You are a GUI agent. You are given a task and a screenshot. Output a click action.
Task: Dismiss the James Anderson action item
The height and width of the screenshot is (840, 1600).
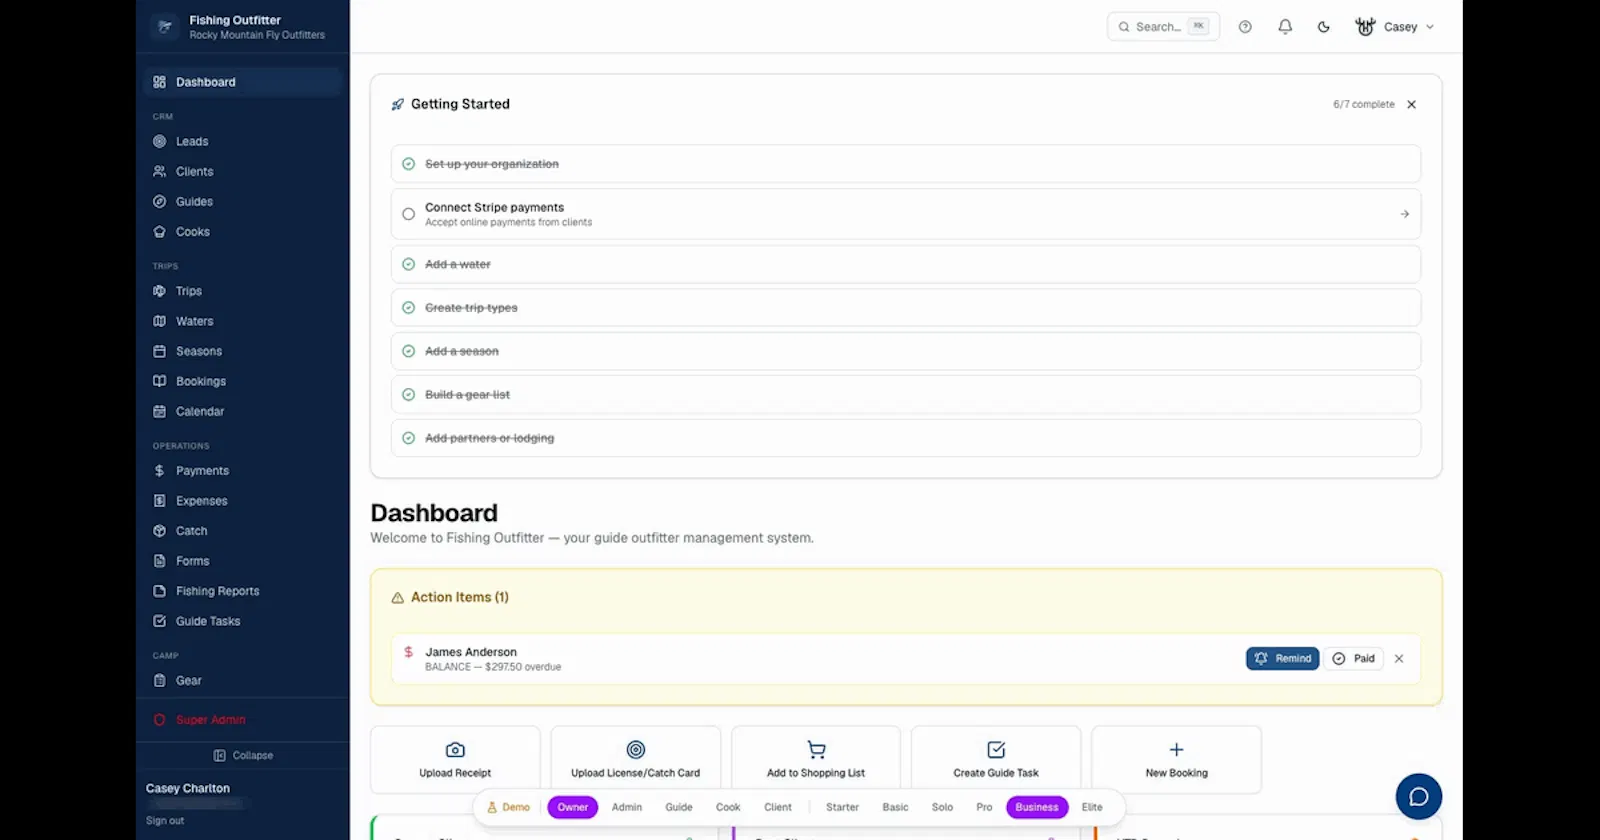pyautogui.click(x=1399, y=659)
